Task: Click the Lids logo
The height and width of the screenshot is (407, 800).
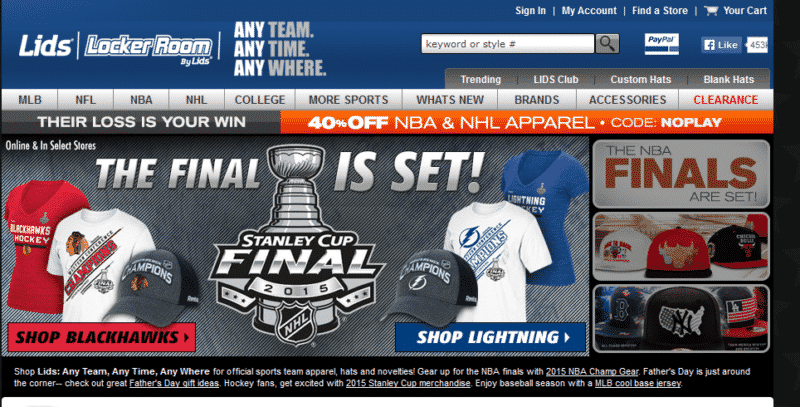Action: click(45, 46)
